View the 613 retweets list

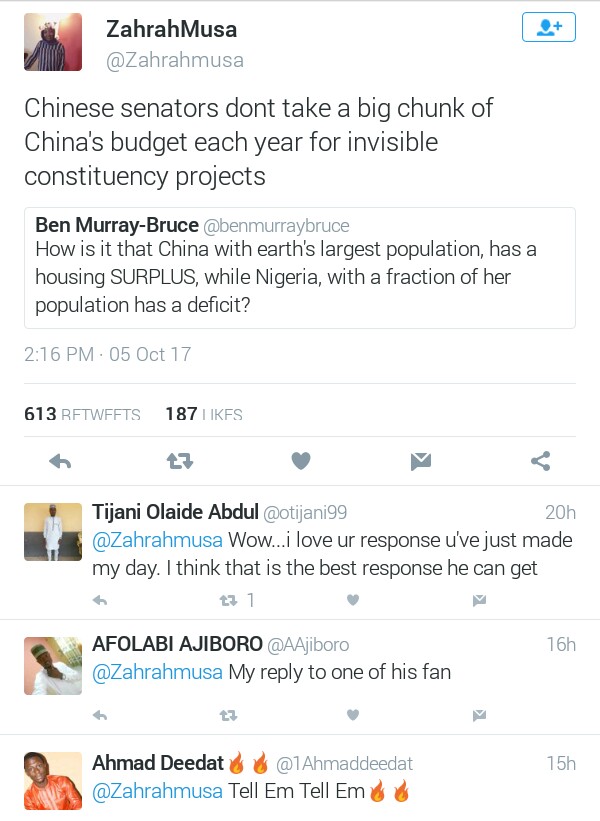pos(82,414)
